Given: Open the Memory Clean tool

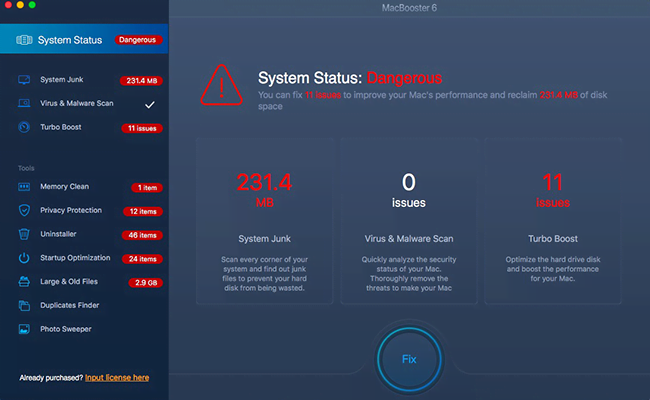Looking at the screenshot, I should (84, 187).
